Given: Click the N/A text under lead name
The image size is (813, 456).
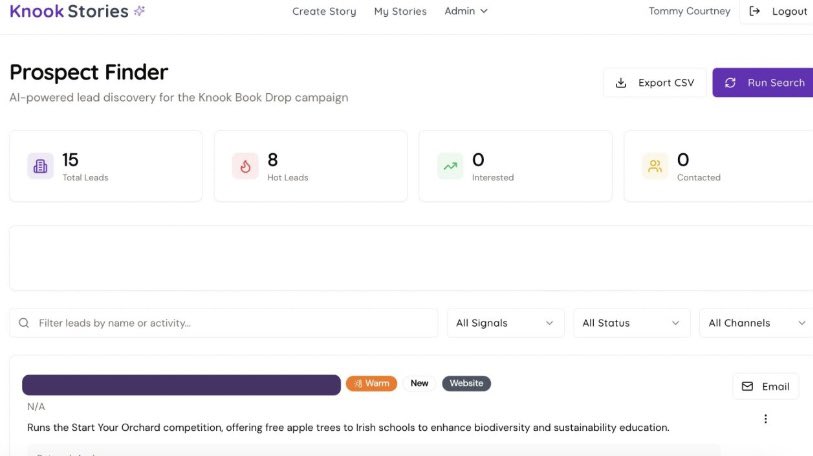Looking at the screenshot, I should pos(36,407).
